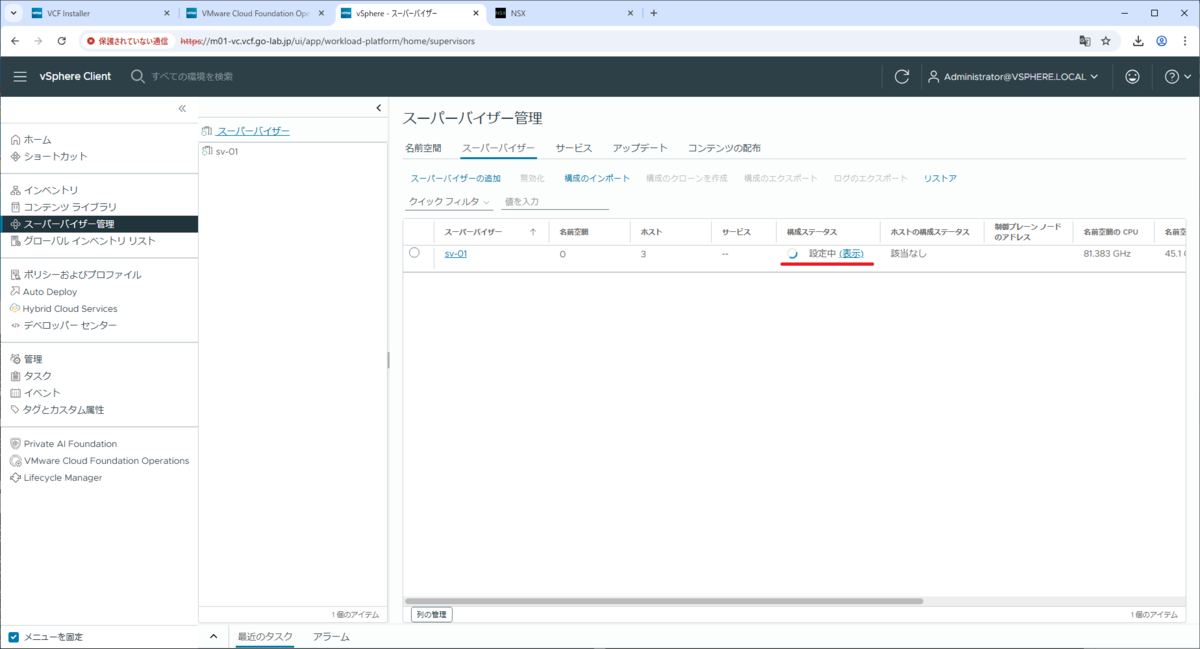This screenshot has height=649, width=1200.
Task: Click スーパーバイザーの追加 action link
Action: coord(456,178)
